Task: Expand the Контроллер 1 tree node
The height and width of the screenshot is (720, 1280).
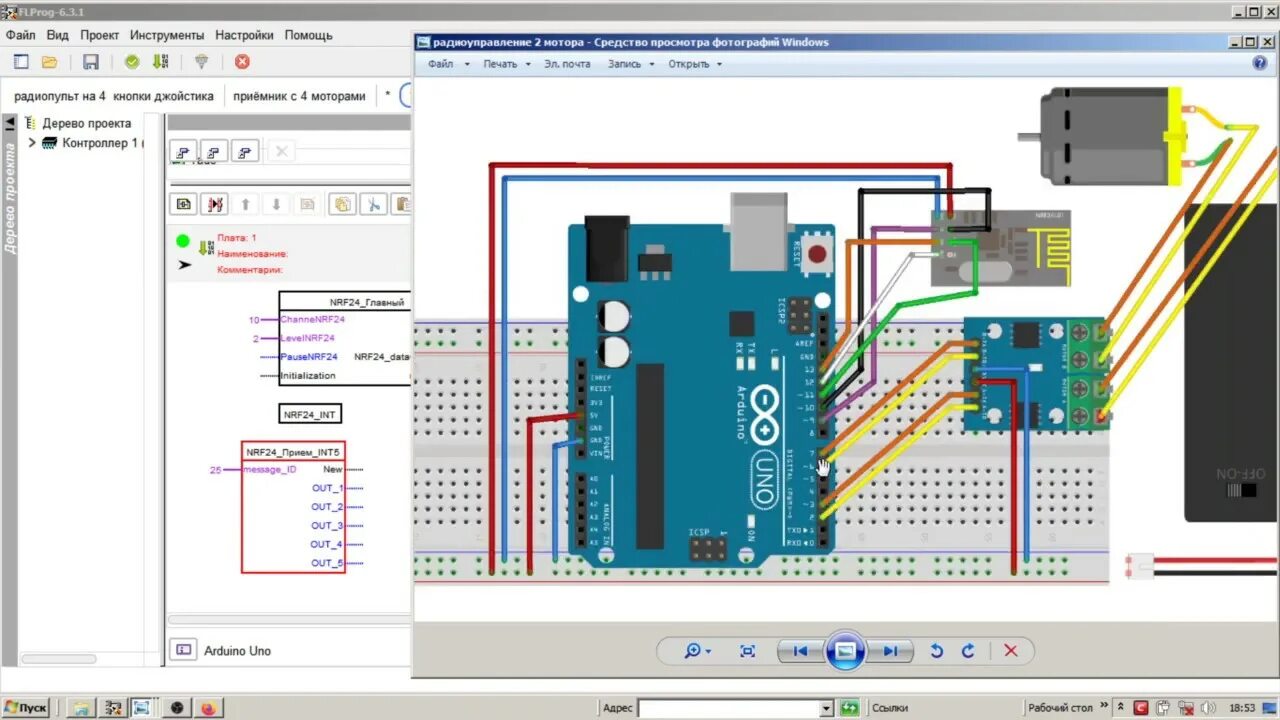Action: tap(32, 143)
